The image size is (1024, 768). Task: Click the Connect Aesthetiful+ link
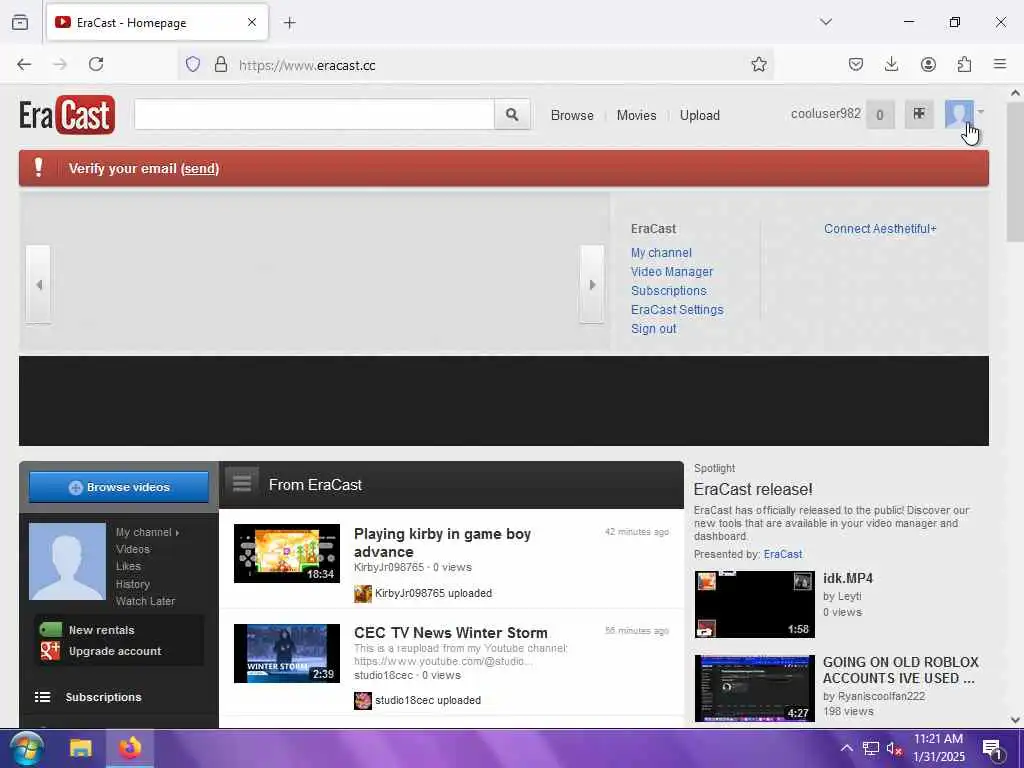point(880,229)
